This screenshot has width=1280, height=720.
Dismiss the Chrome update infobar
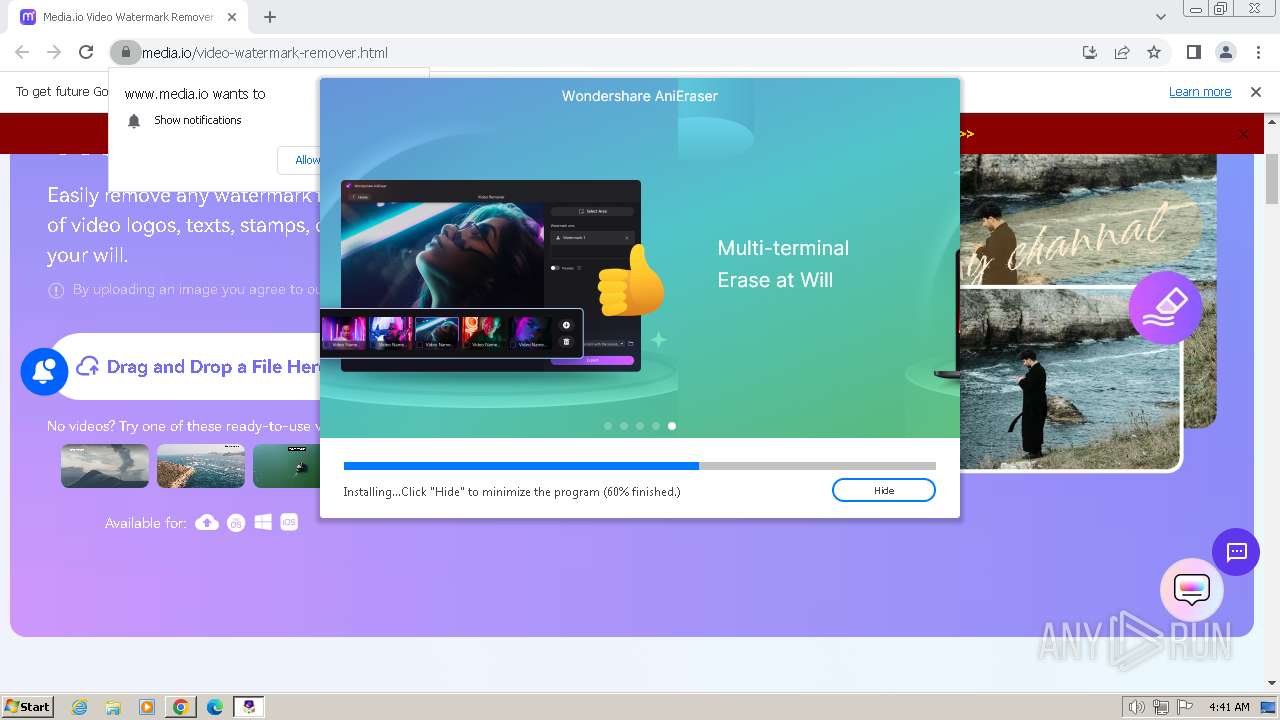click(x=1256, y=92)
